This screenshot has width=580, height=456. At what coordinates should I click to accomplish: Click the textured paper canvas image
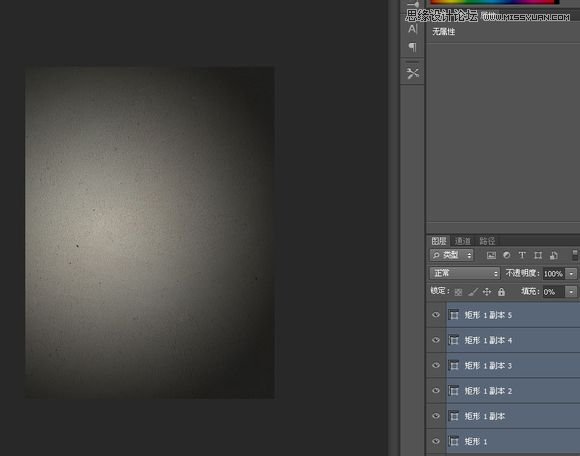[x=150, y=233]
